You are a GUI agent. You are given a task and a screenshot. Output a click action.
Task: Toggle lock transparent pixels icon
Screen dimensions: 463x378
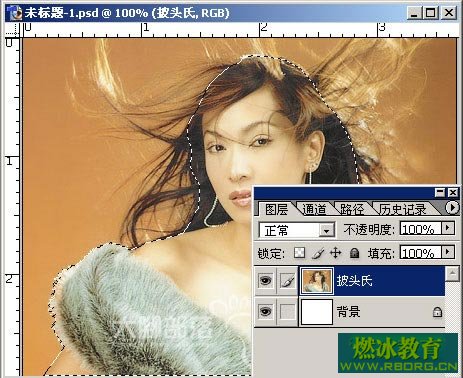299,253
